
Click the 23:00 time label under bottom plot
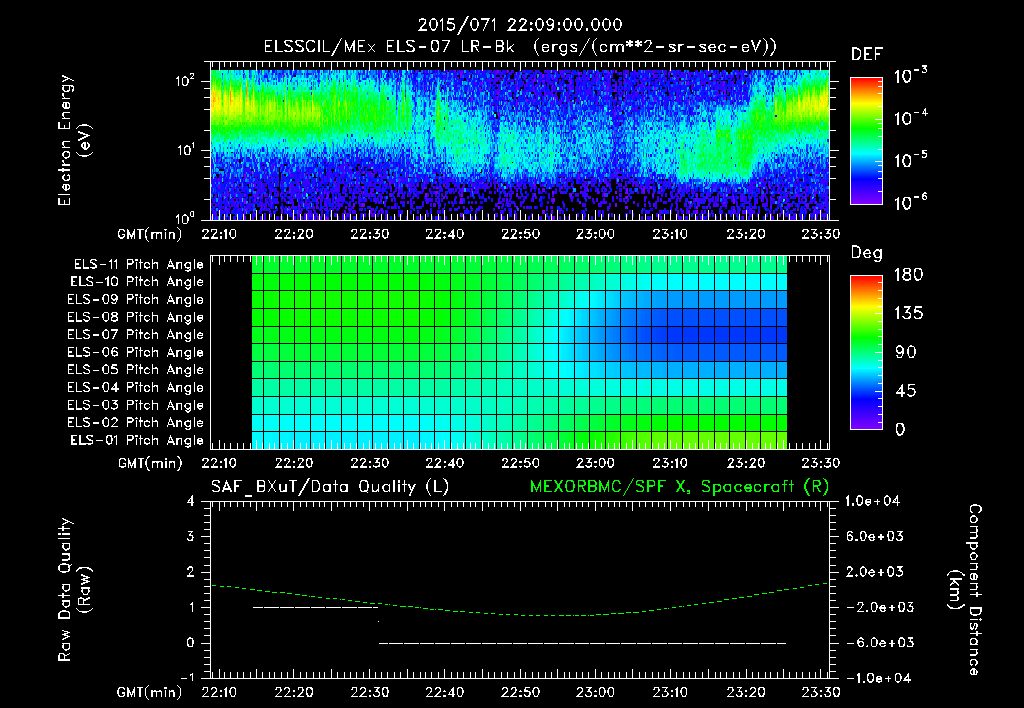tap(595, 692)
